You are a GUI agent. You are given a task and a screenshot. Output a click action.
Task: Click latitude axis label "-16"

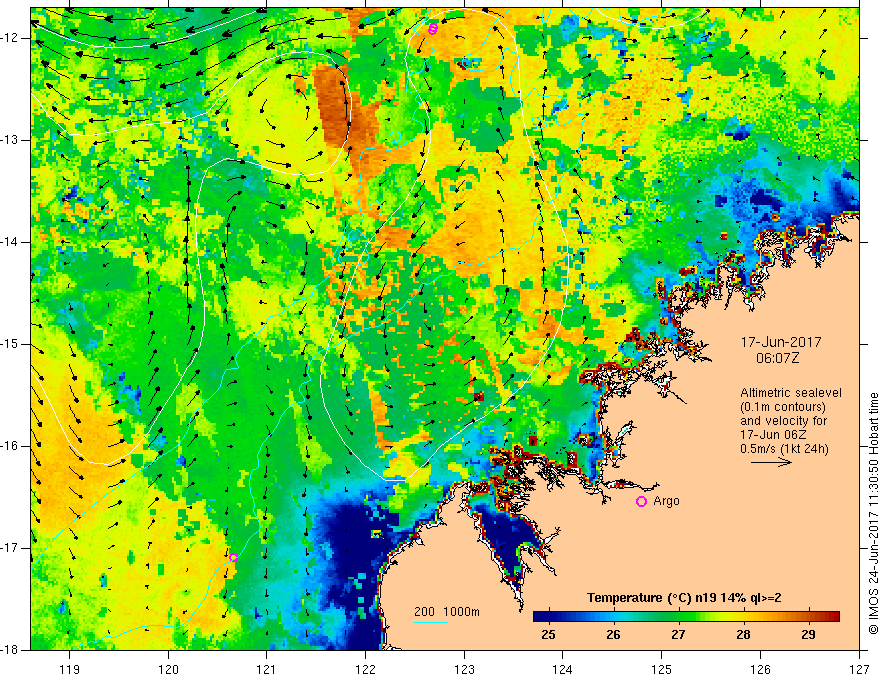pyautogui.click(x=11, y=446)
